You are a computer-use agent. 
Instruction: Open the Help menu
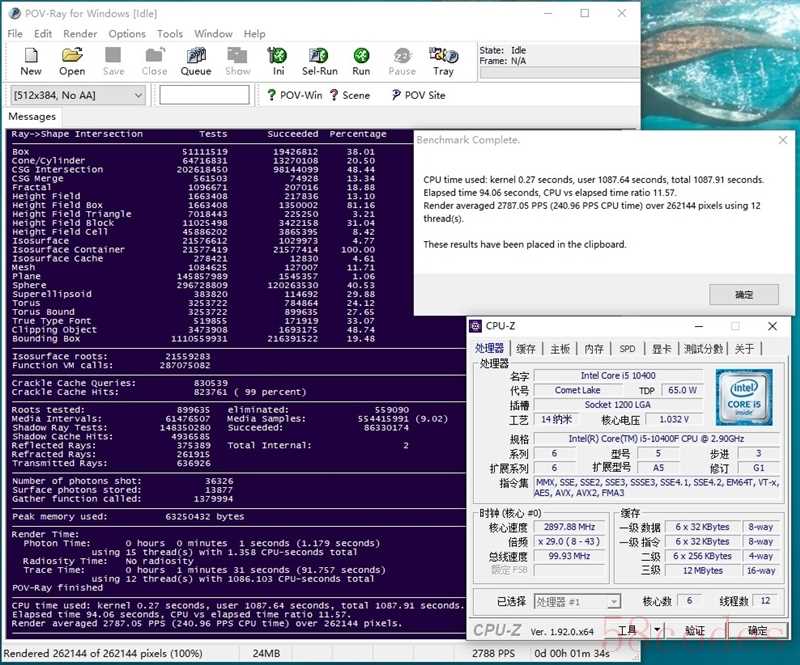255,34
